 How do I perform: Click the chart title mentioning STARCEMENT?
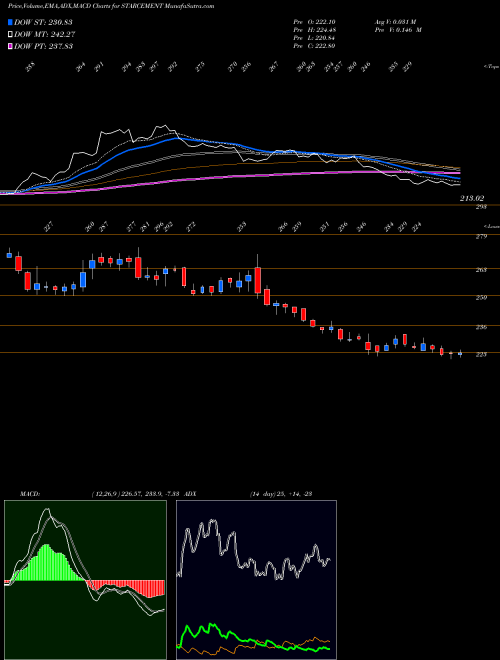pos(111,6)
